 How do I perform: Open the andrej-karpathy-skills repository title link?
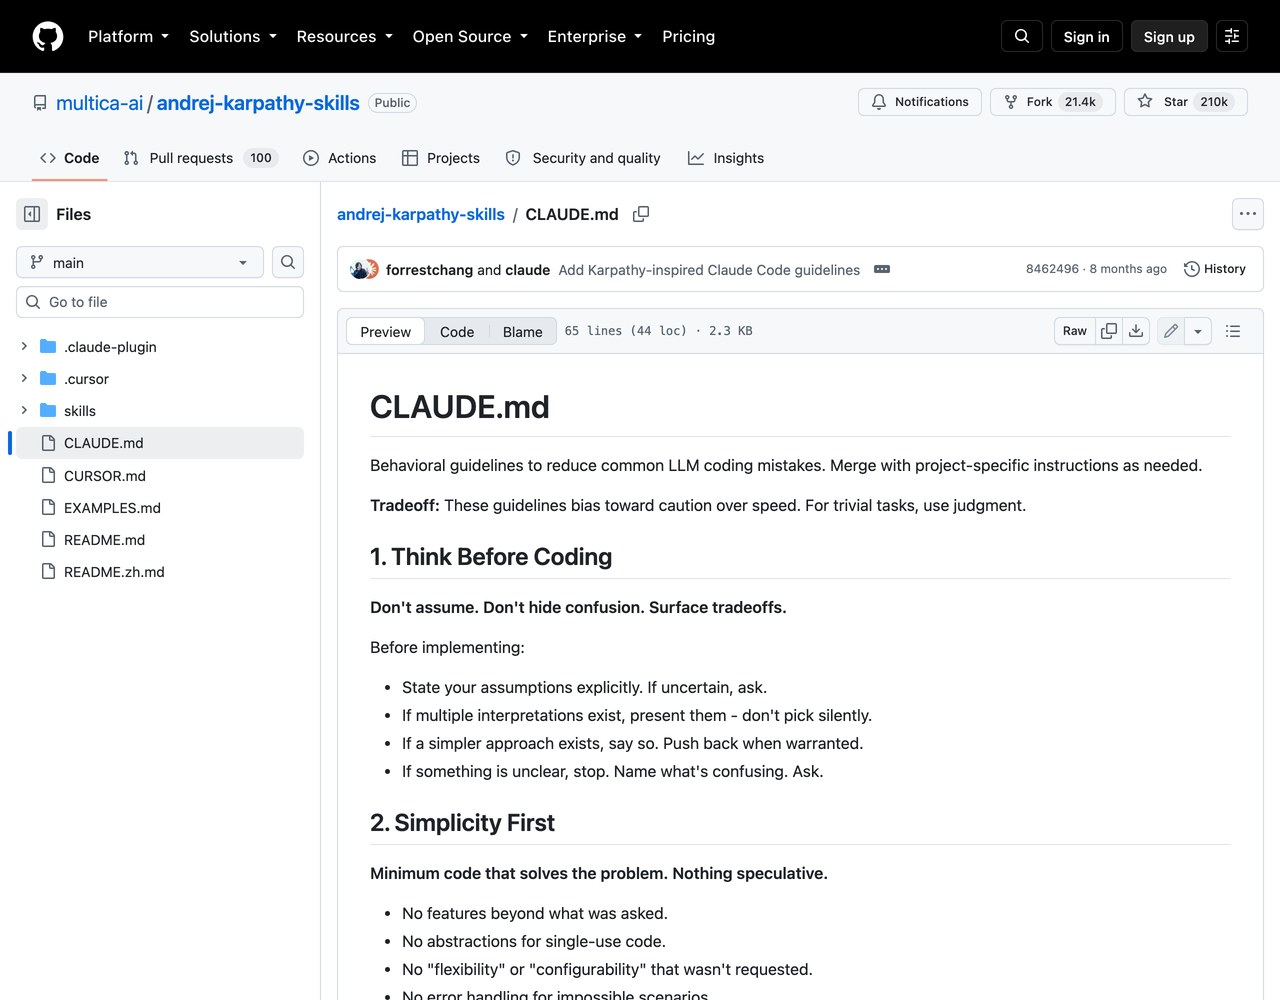point(258,103)
